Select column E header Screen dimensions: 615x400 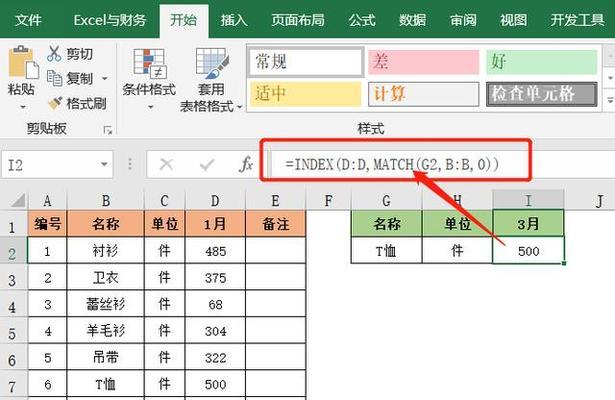[275, 201]
